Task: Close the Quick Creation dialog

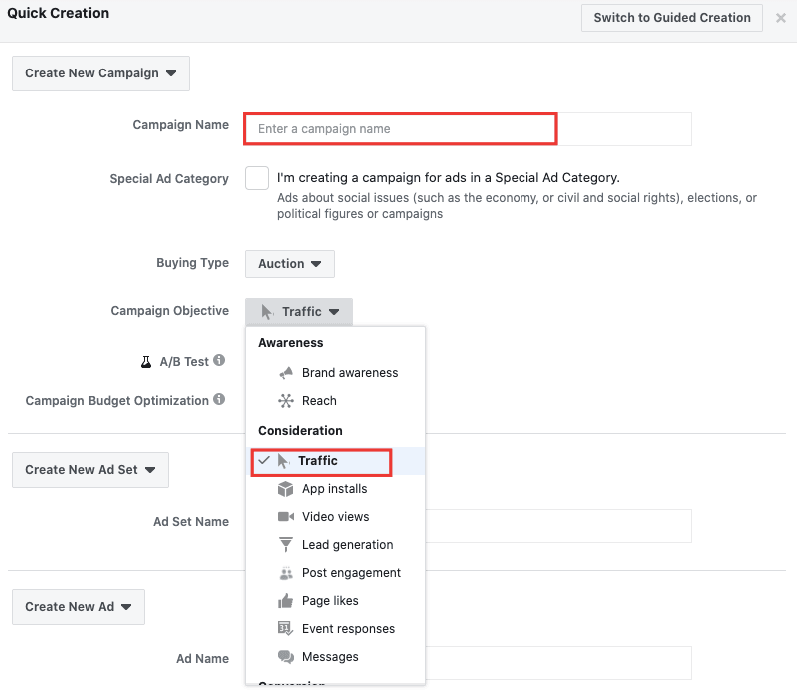Action: 781,18
